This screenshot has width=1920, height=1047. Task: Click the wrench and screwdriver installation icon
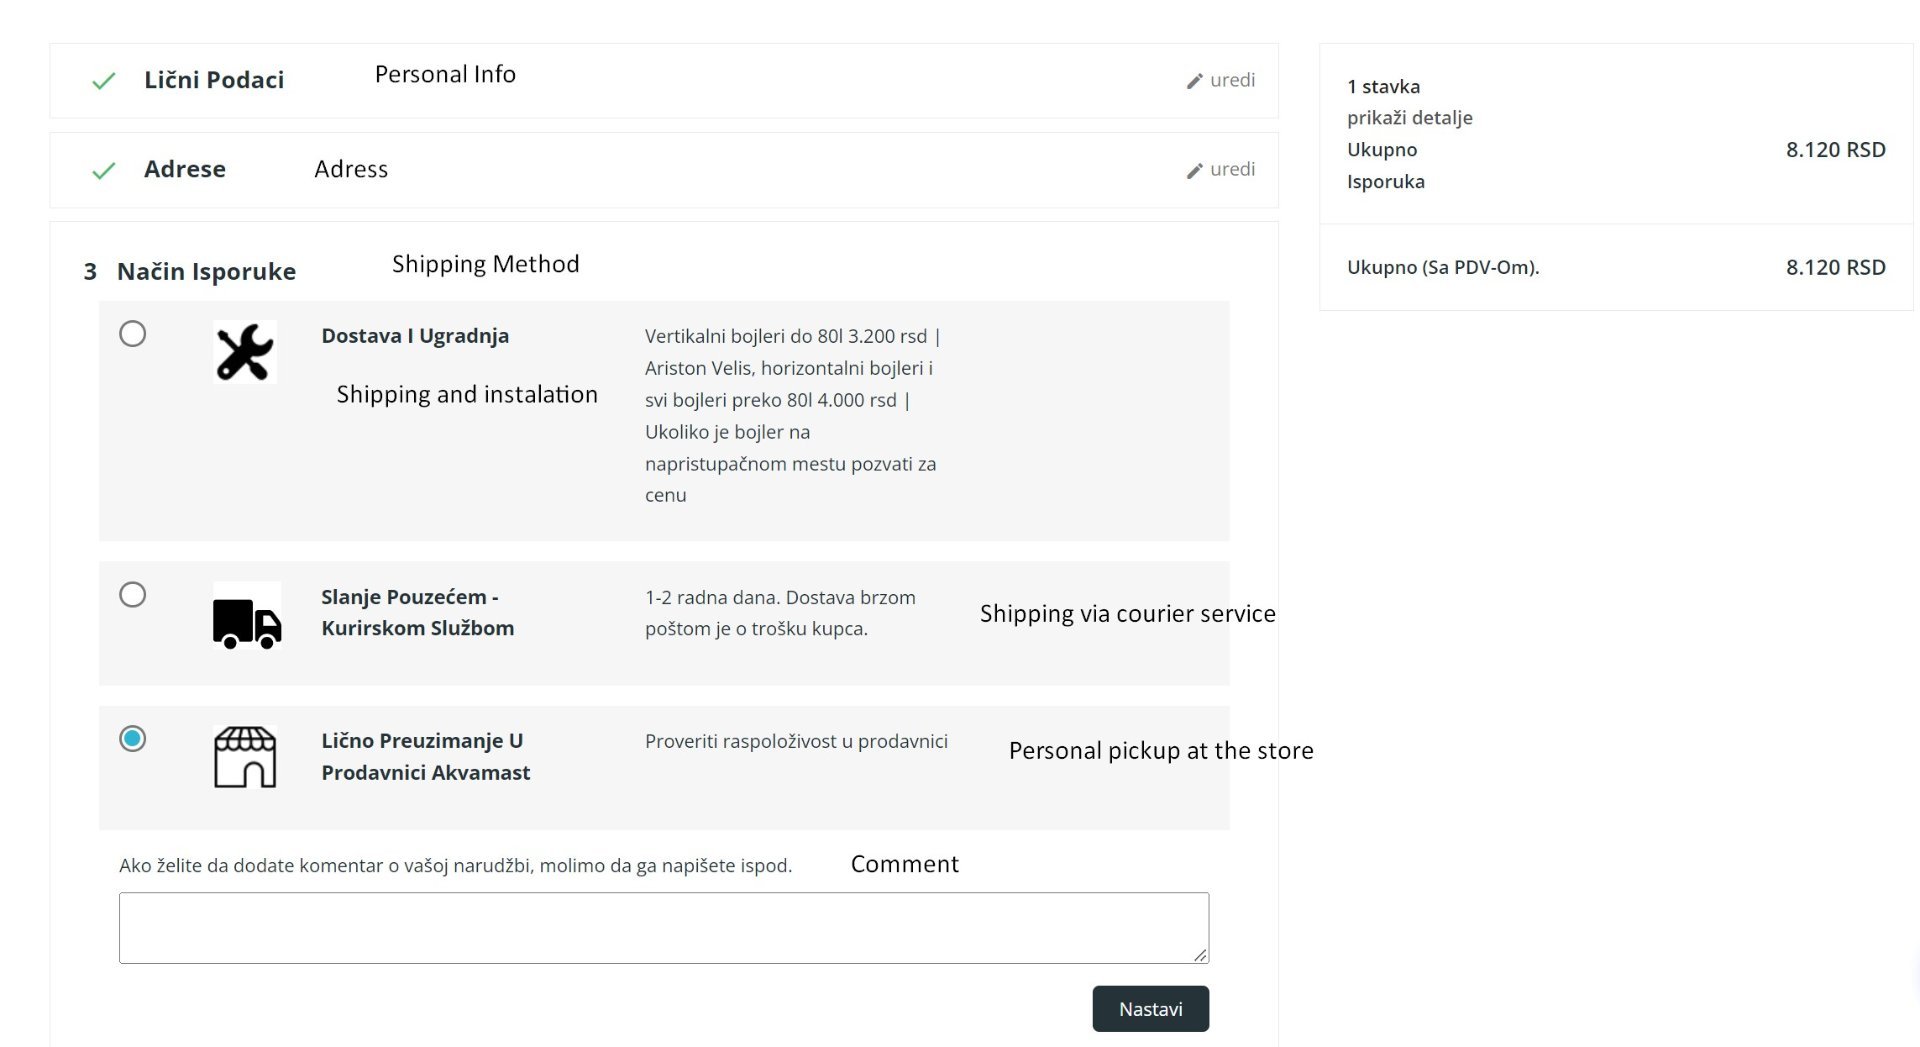coord(244,352)
